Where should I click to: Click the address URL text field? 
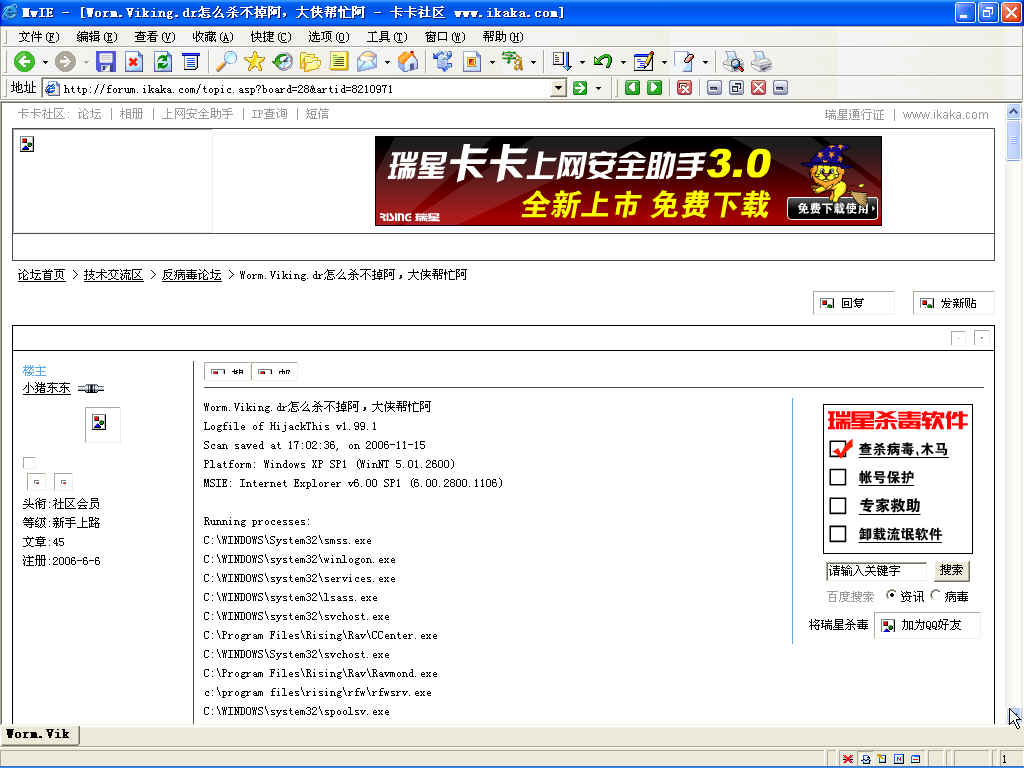[297, 88]
